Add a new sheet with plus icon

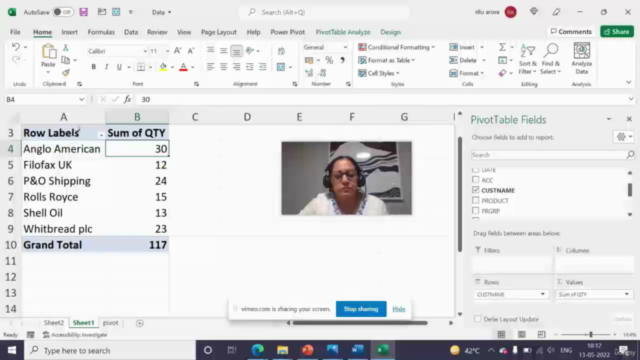(x=140, y=323)
